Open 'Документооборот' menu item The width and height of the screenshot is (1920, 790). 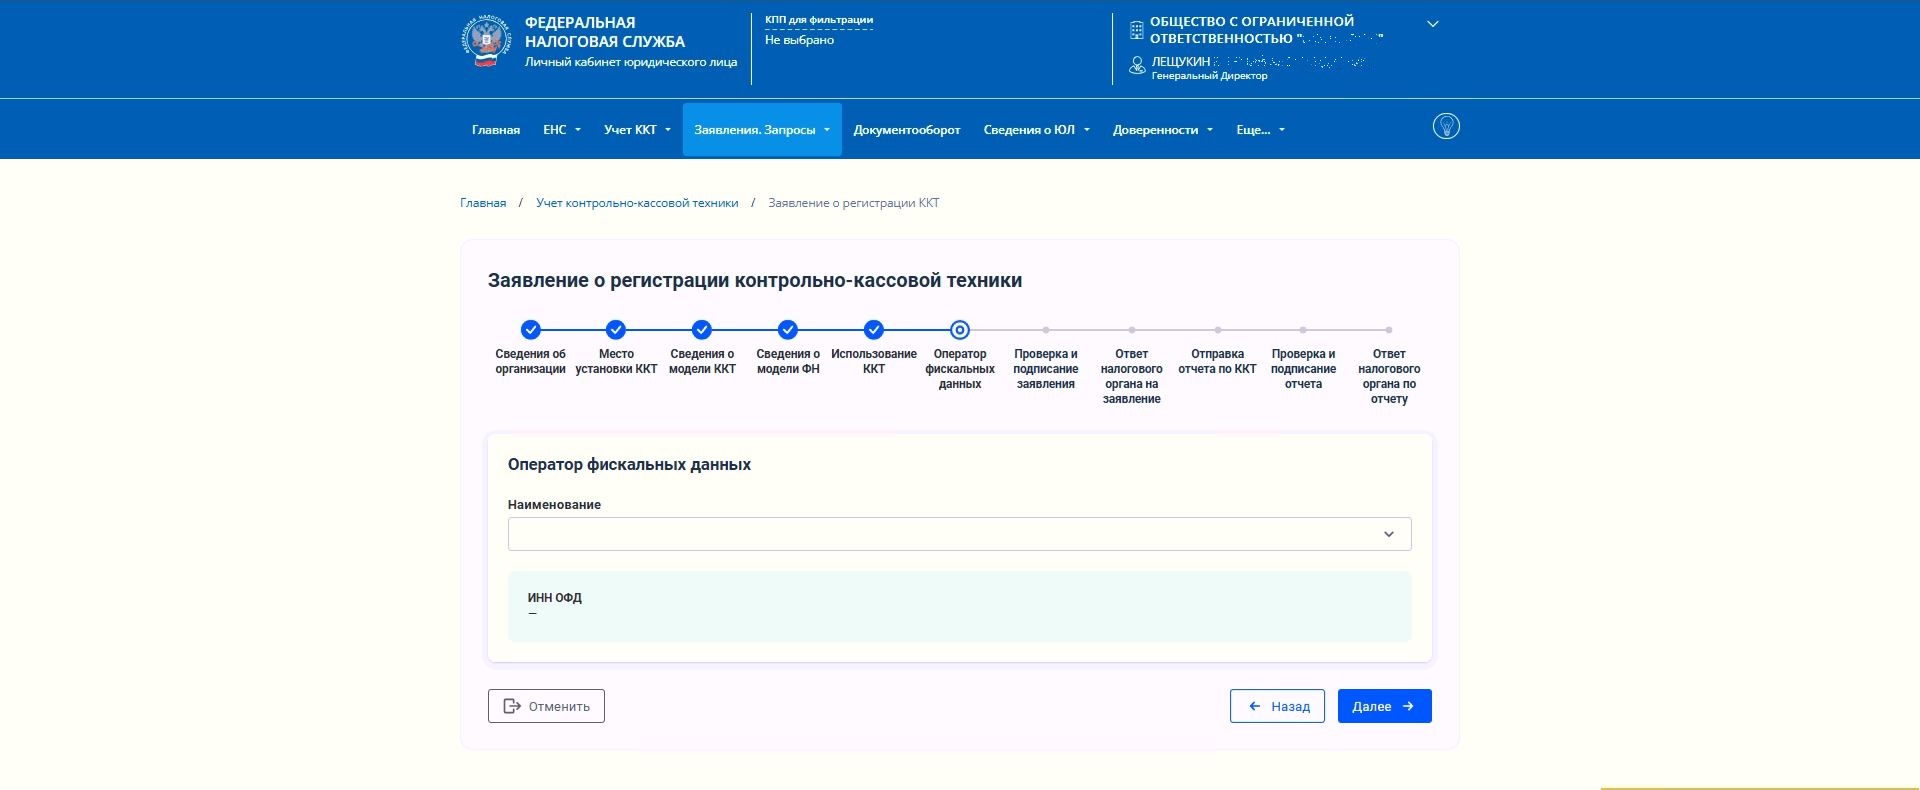906,130
